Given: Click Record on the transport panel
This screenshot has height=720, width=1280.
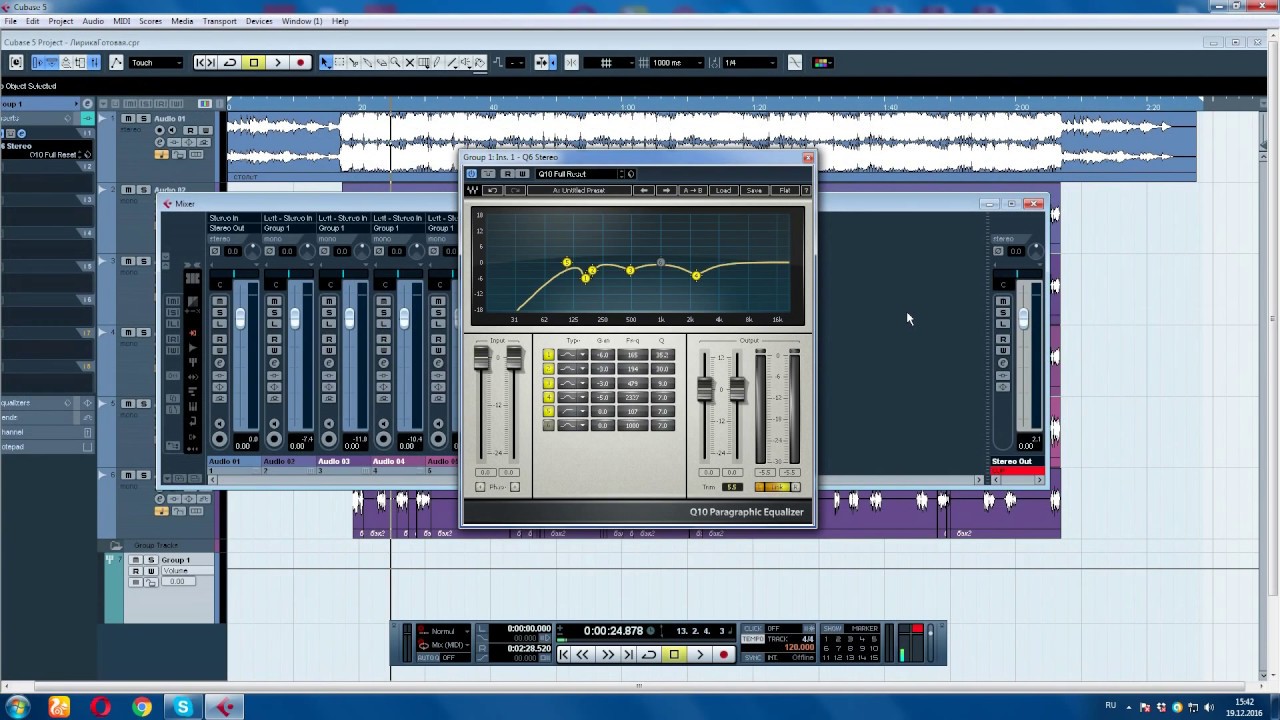Looking at the screenshot, I should (x=724, y=654).
